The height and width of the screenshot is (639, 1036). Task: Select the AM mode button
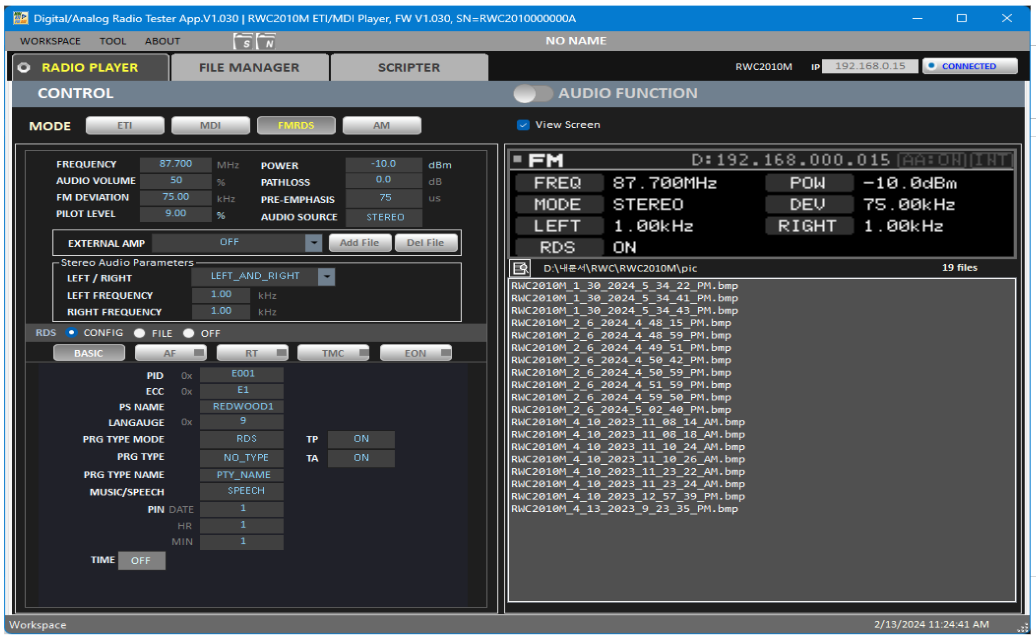click(x=381, y=126)
